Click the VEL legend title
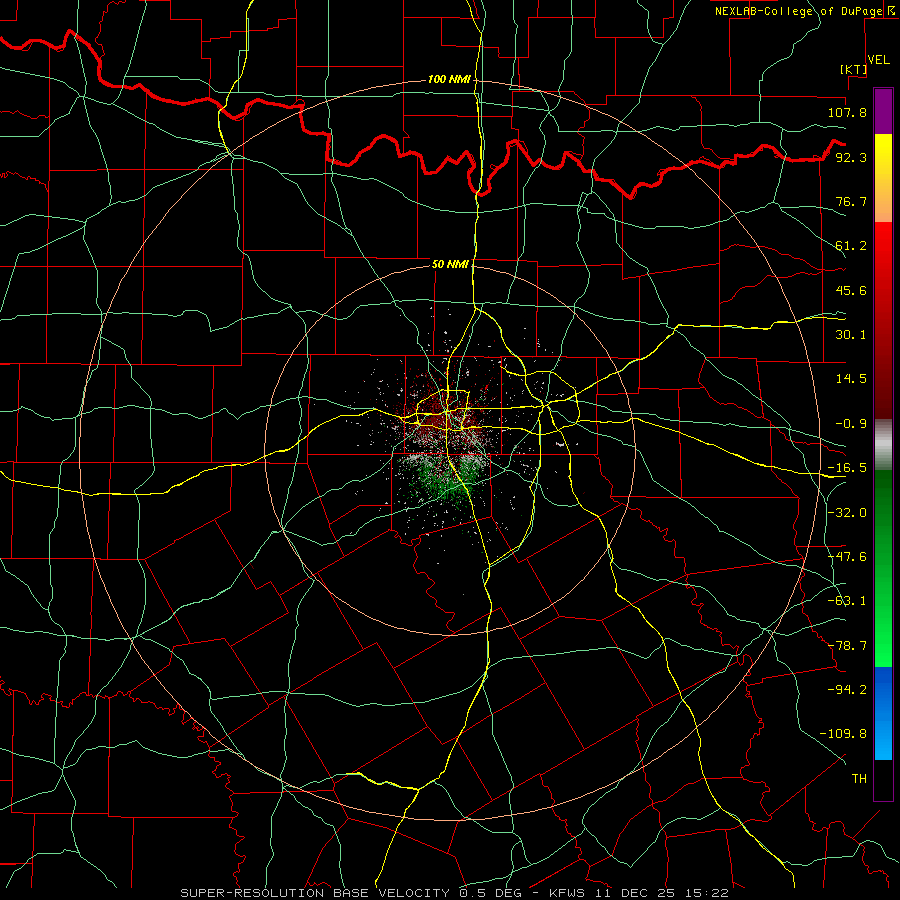The width and height of the screenshot is (900, 900). coord(878,60)
